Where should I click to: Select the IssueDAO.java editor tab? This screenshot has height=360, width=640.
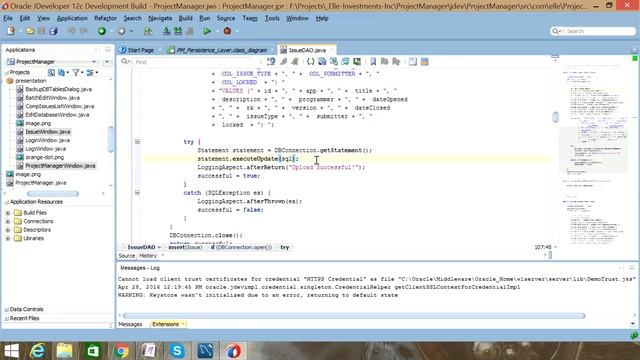click(307, 50)
